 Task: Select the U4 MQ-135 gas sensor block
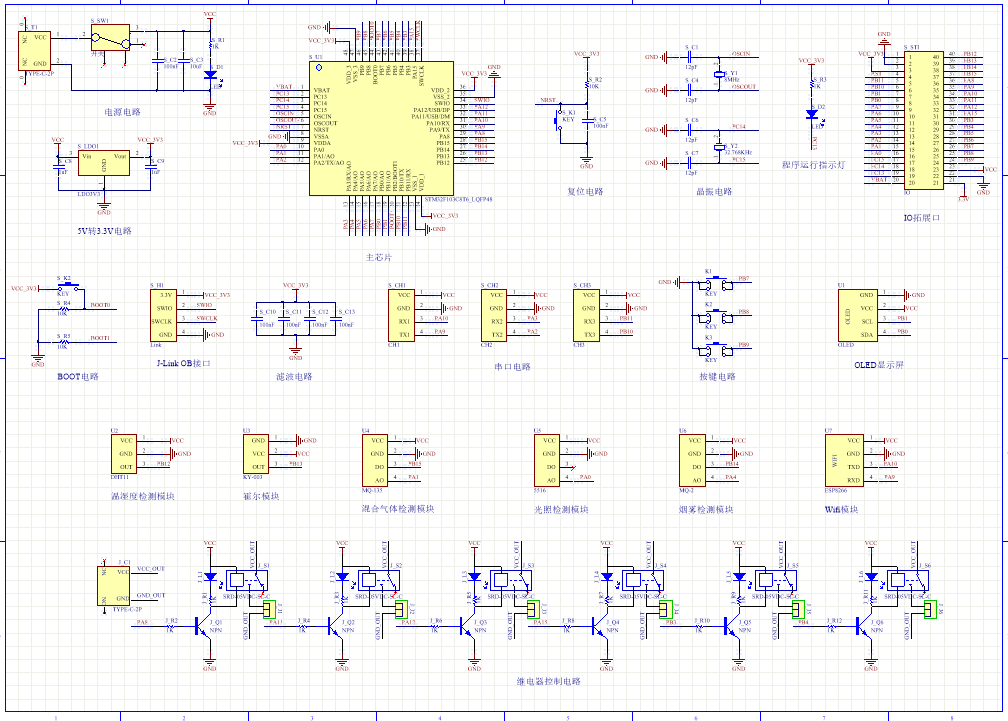pyautogui.click(x=375, y=460)
